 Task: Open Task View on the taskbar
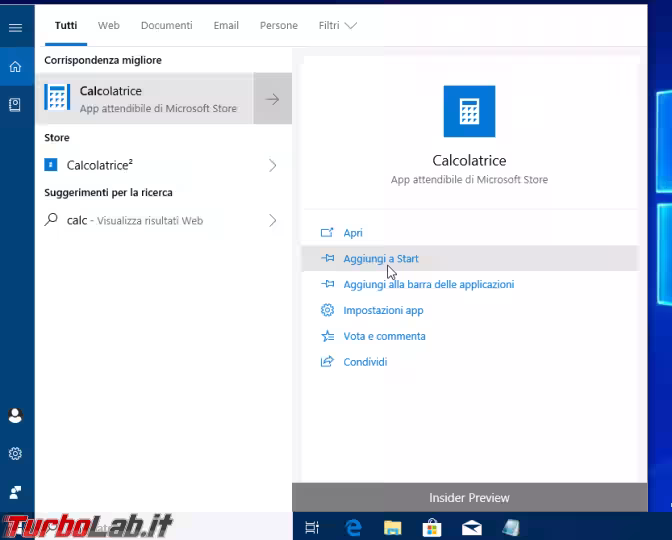pyautogui.click(x=312, y=528)
